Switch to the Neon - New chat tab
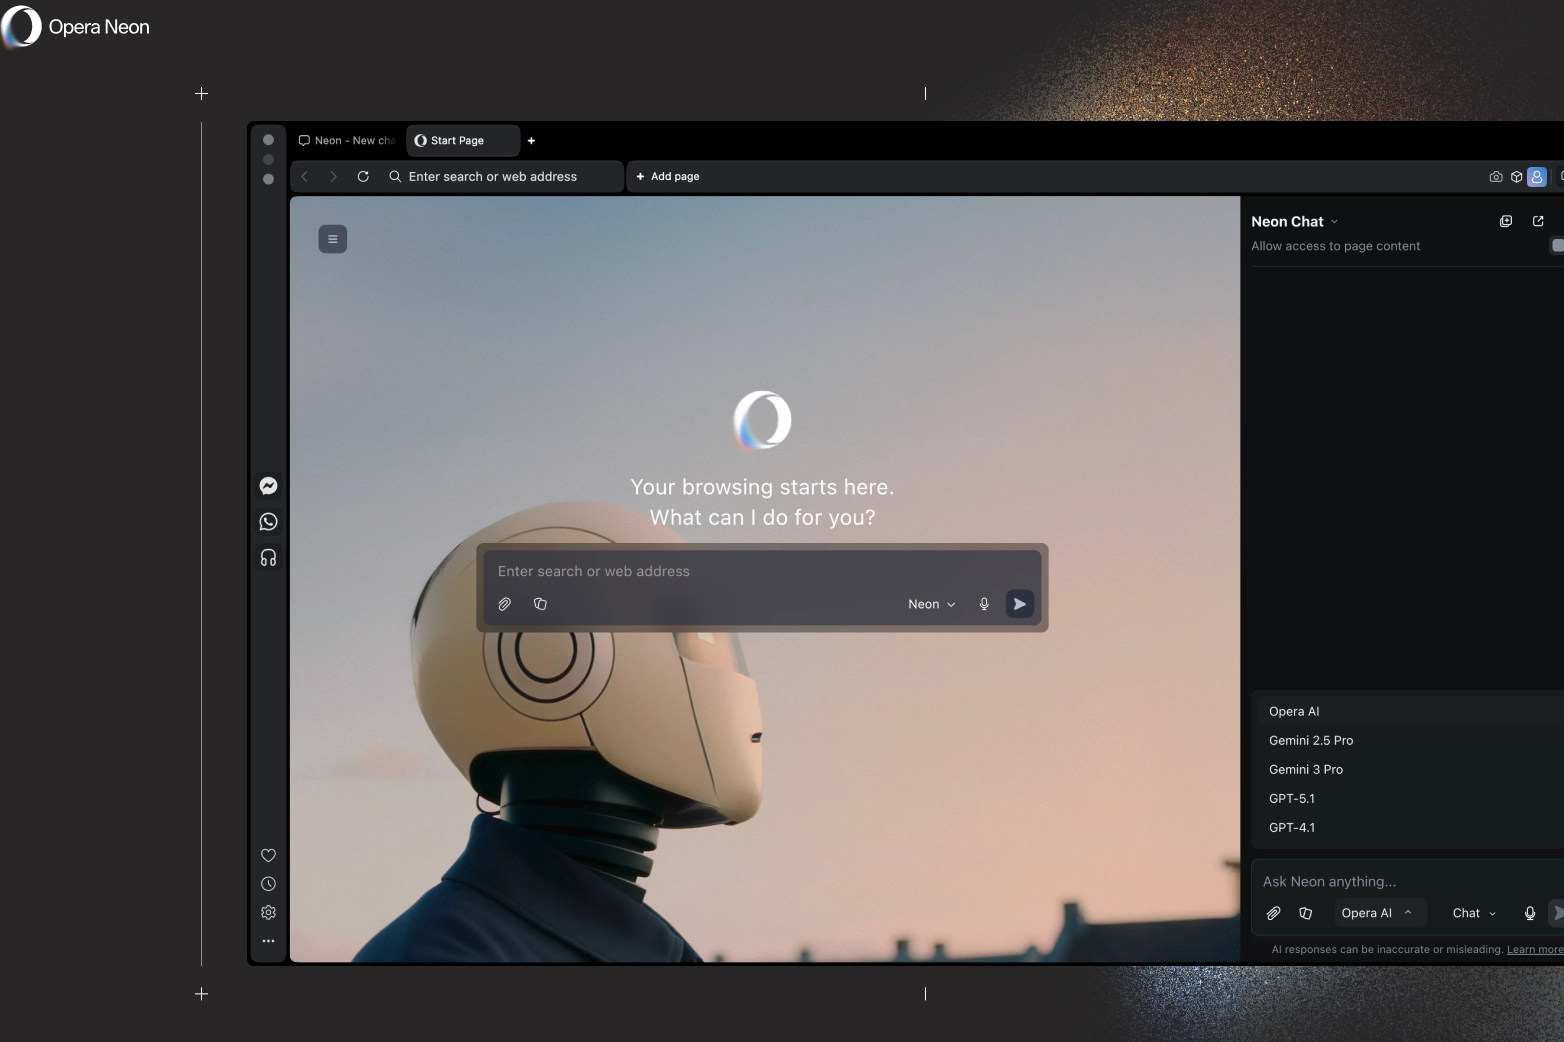The image size is (1564, 1042). pos(347,141)
